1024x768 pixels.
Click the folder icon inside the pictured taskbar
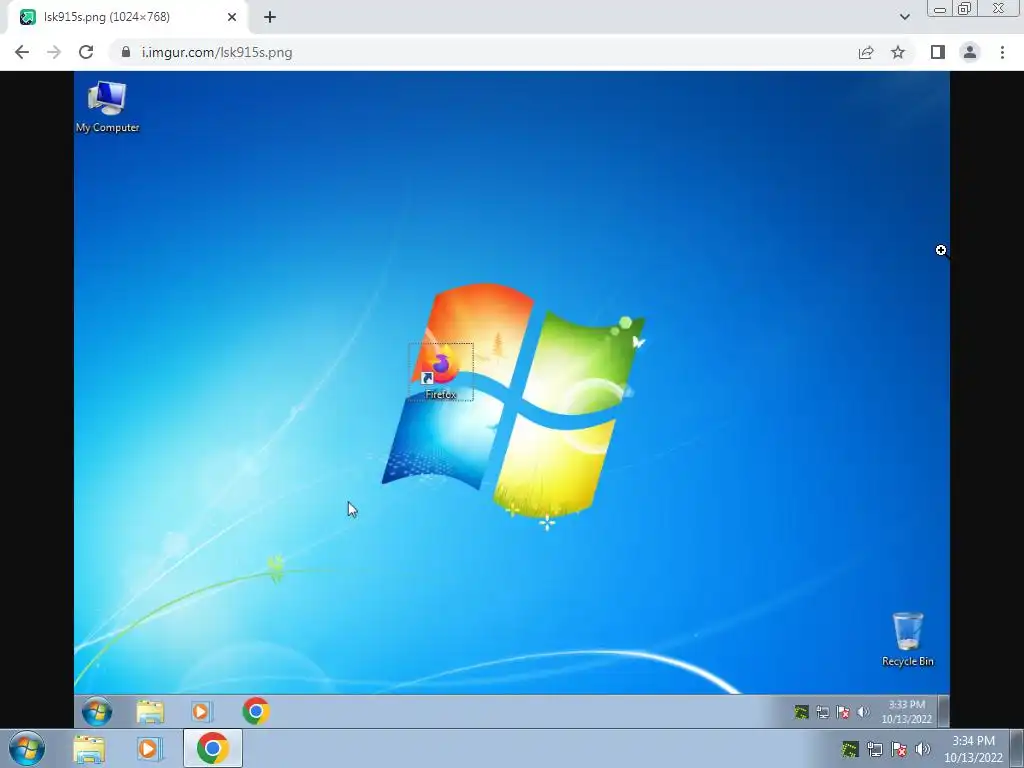(x=150, y=711)
